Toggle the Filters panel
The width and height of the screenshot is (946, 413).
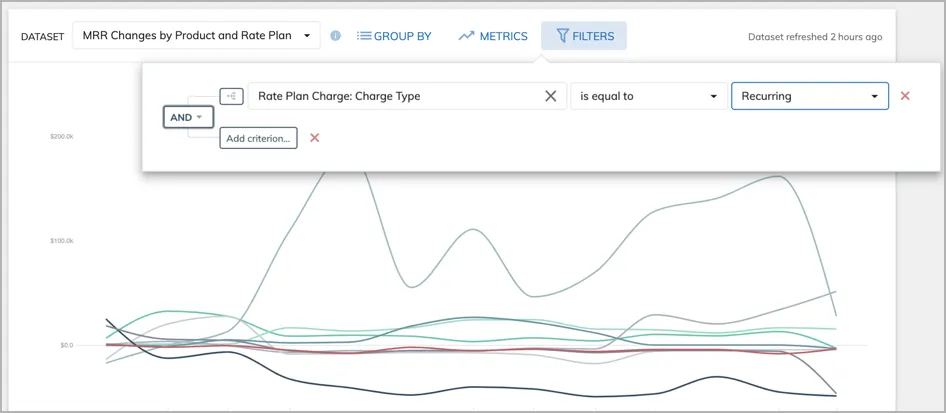[x=583, y=36]
